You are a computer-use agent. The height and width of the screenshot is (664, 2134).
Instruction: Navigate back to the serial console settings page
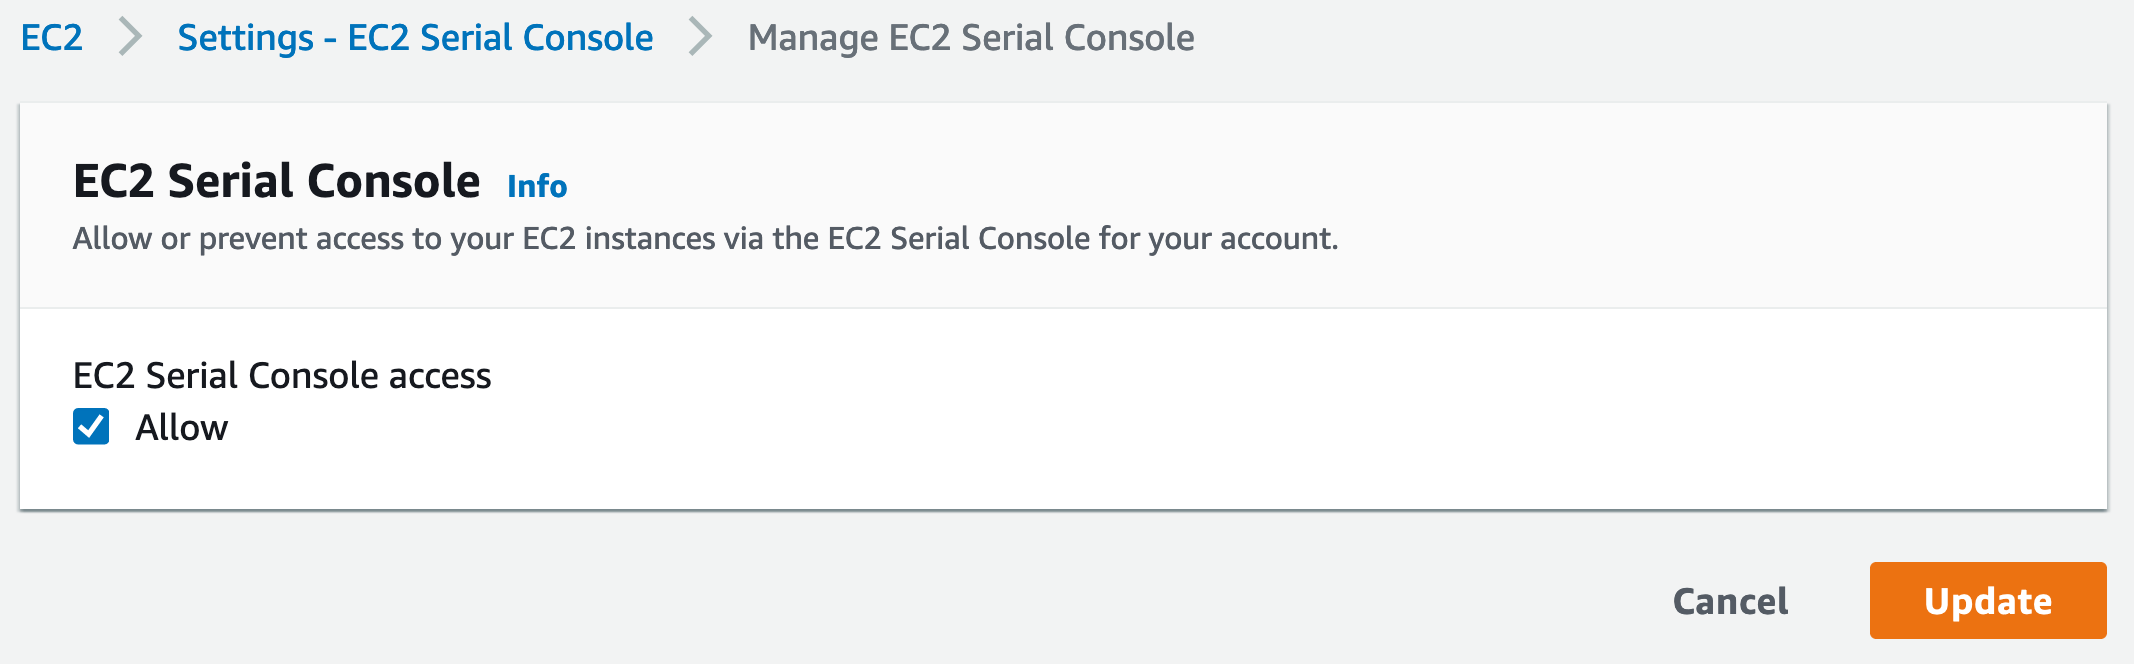coord(415,38)
